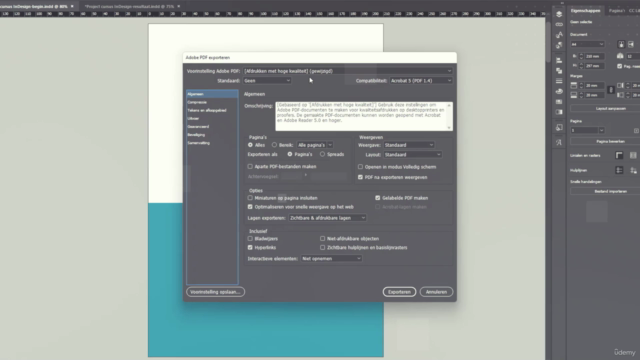Open the Gradient panel icon in the dock
This screenshot has width=640, height=360.
coord(559,112)
